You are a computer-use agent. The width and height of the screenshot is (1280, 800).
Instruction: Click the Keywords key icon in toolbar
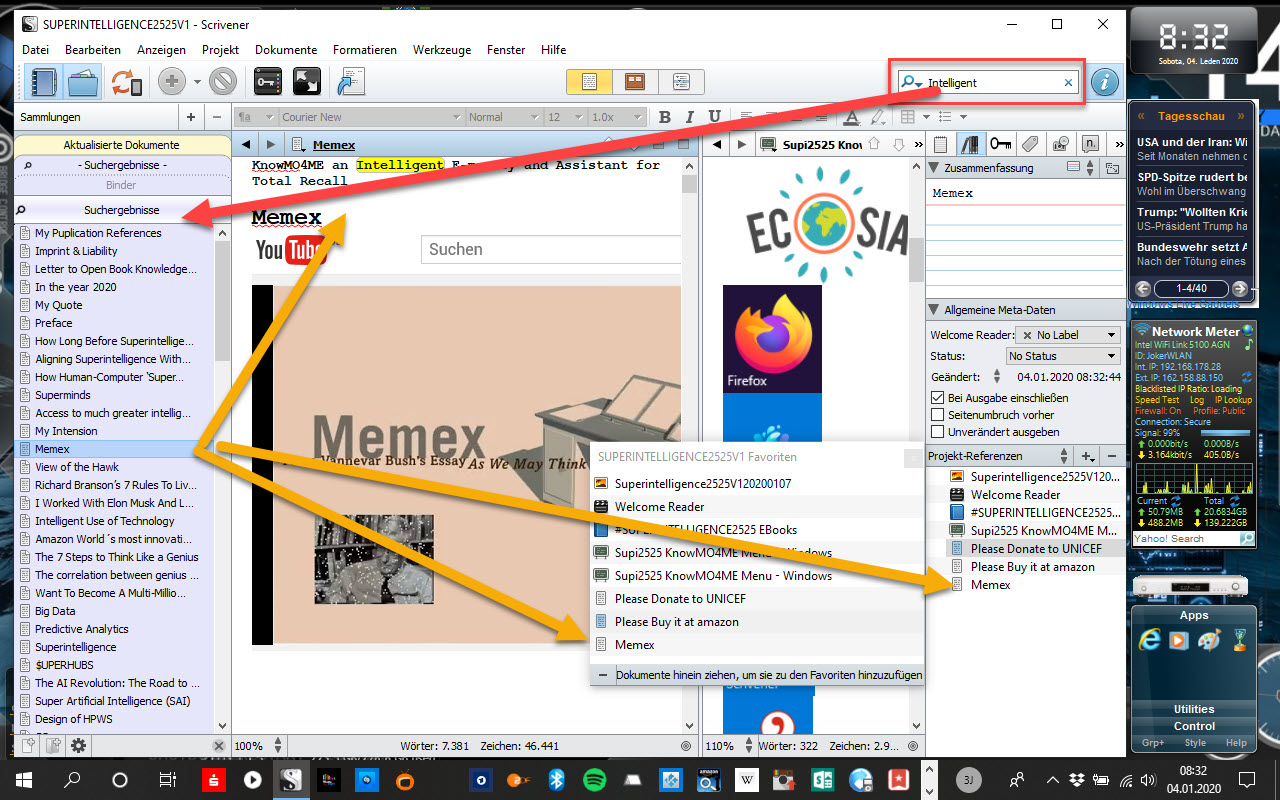tap(267, 82)
